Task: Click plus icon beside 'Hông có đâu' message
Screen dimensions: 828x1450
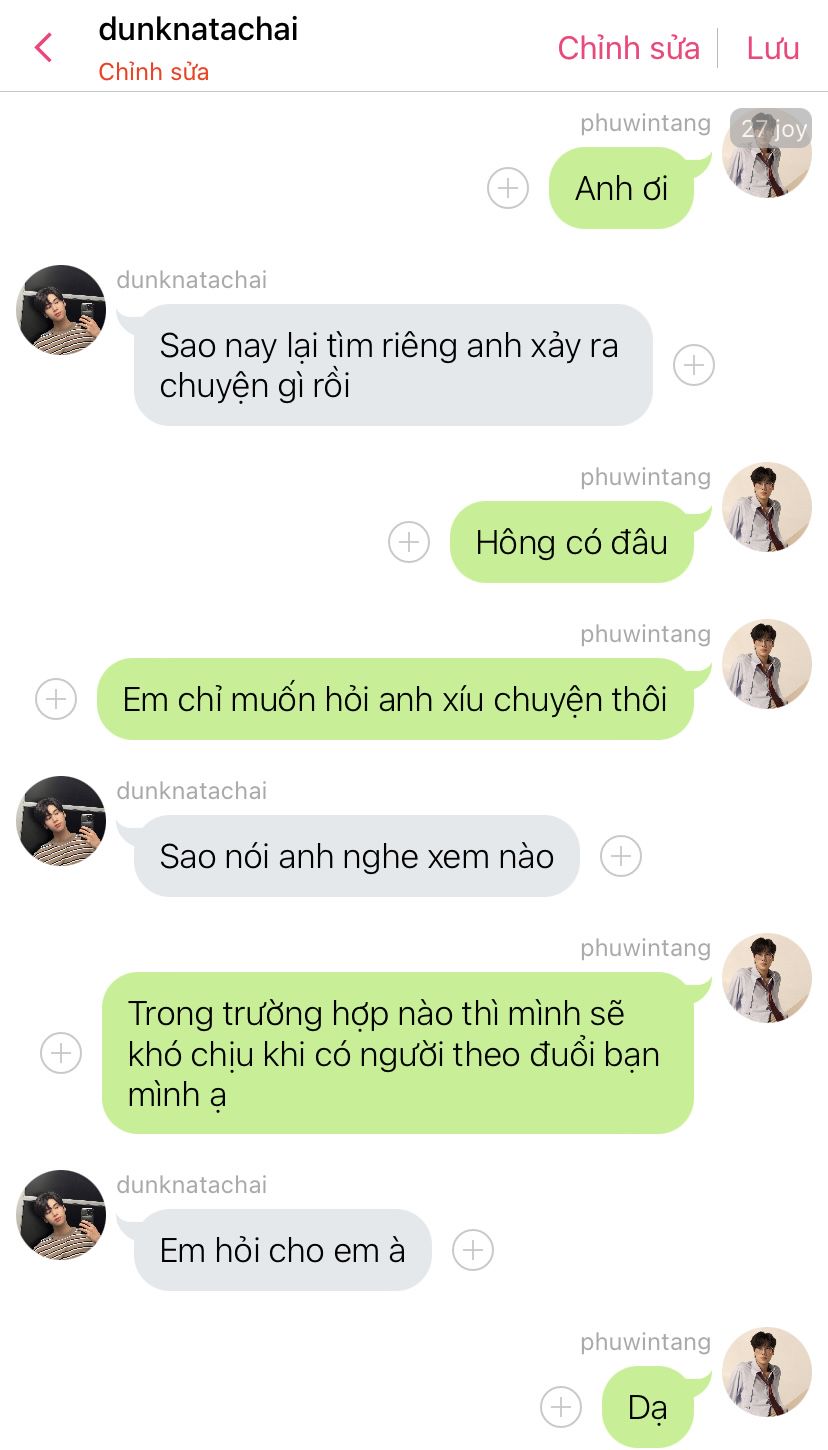Action: tap(409, 542)
